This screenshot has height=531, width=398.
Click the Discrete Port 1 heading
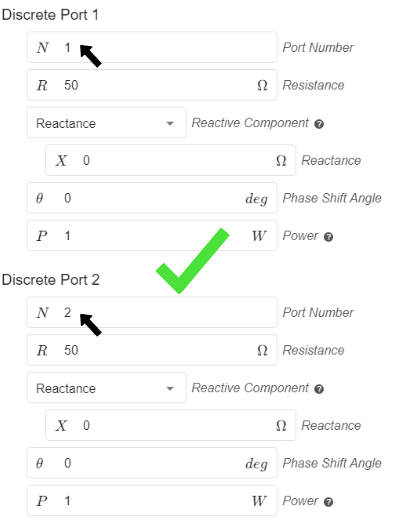coord(50,15)
